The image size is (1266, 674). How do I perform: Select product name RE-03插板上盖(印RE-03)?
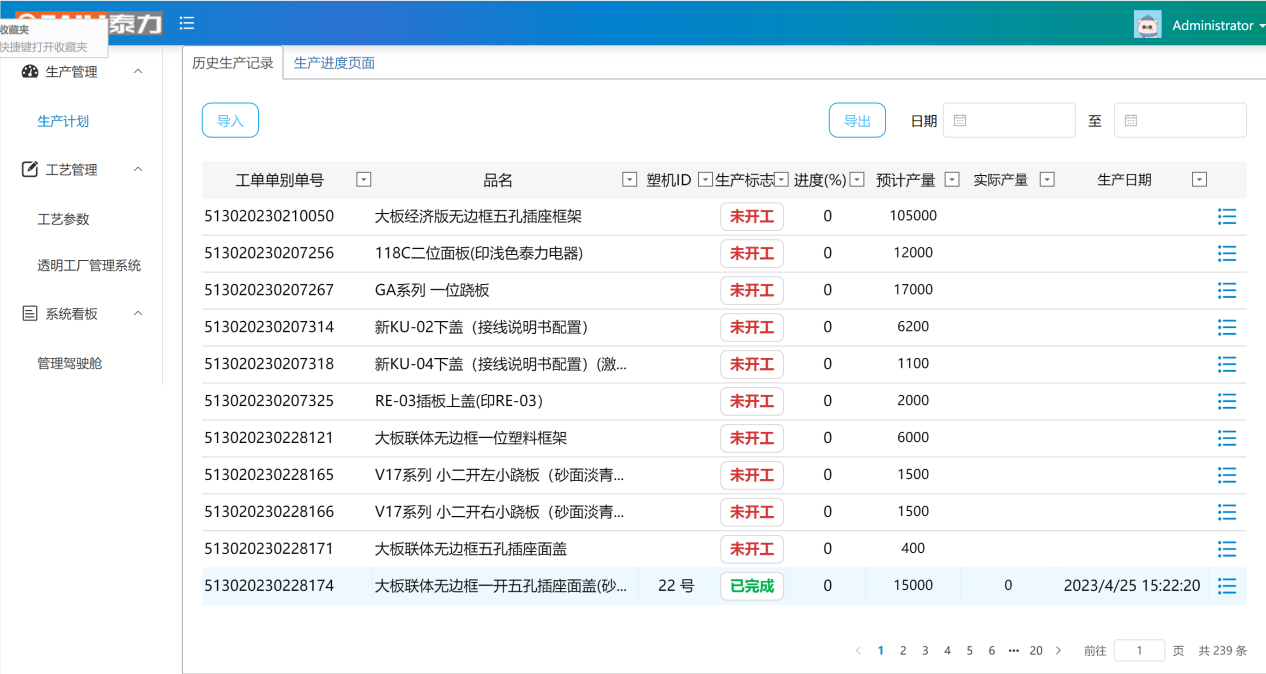(459, 401)
